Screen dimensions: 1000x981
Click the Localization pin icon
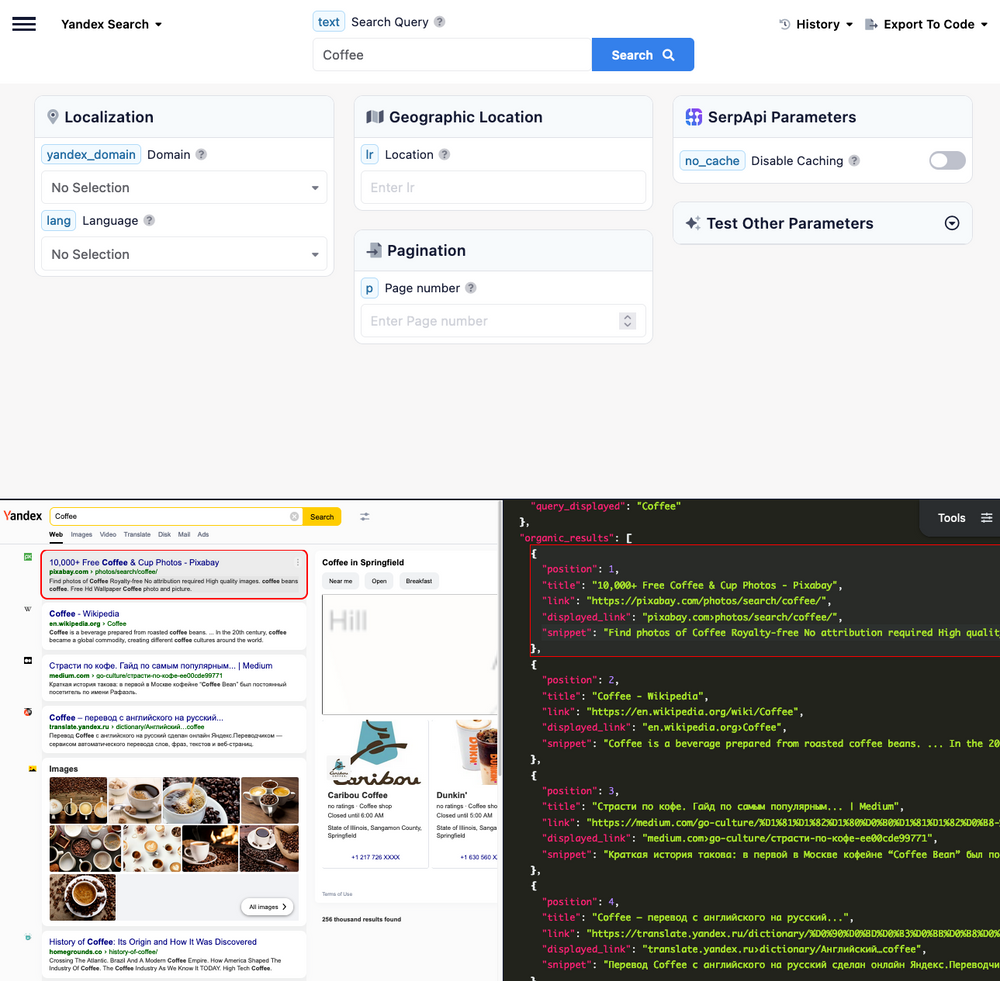[53, 117]
